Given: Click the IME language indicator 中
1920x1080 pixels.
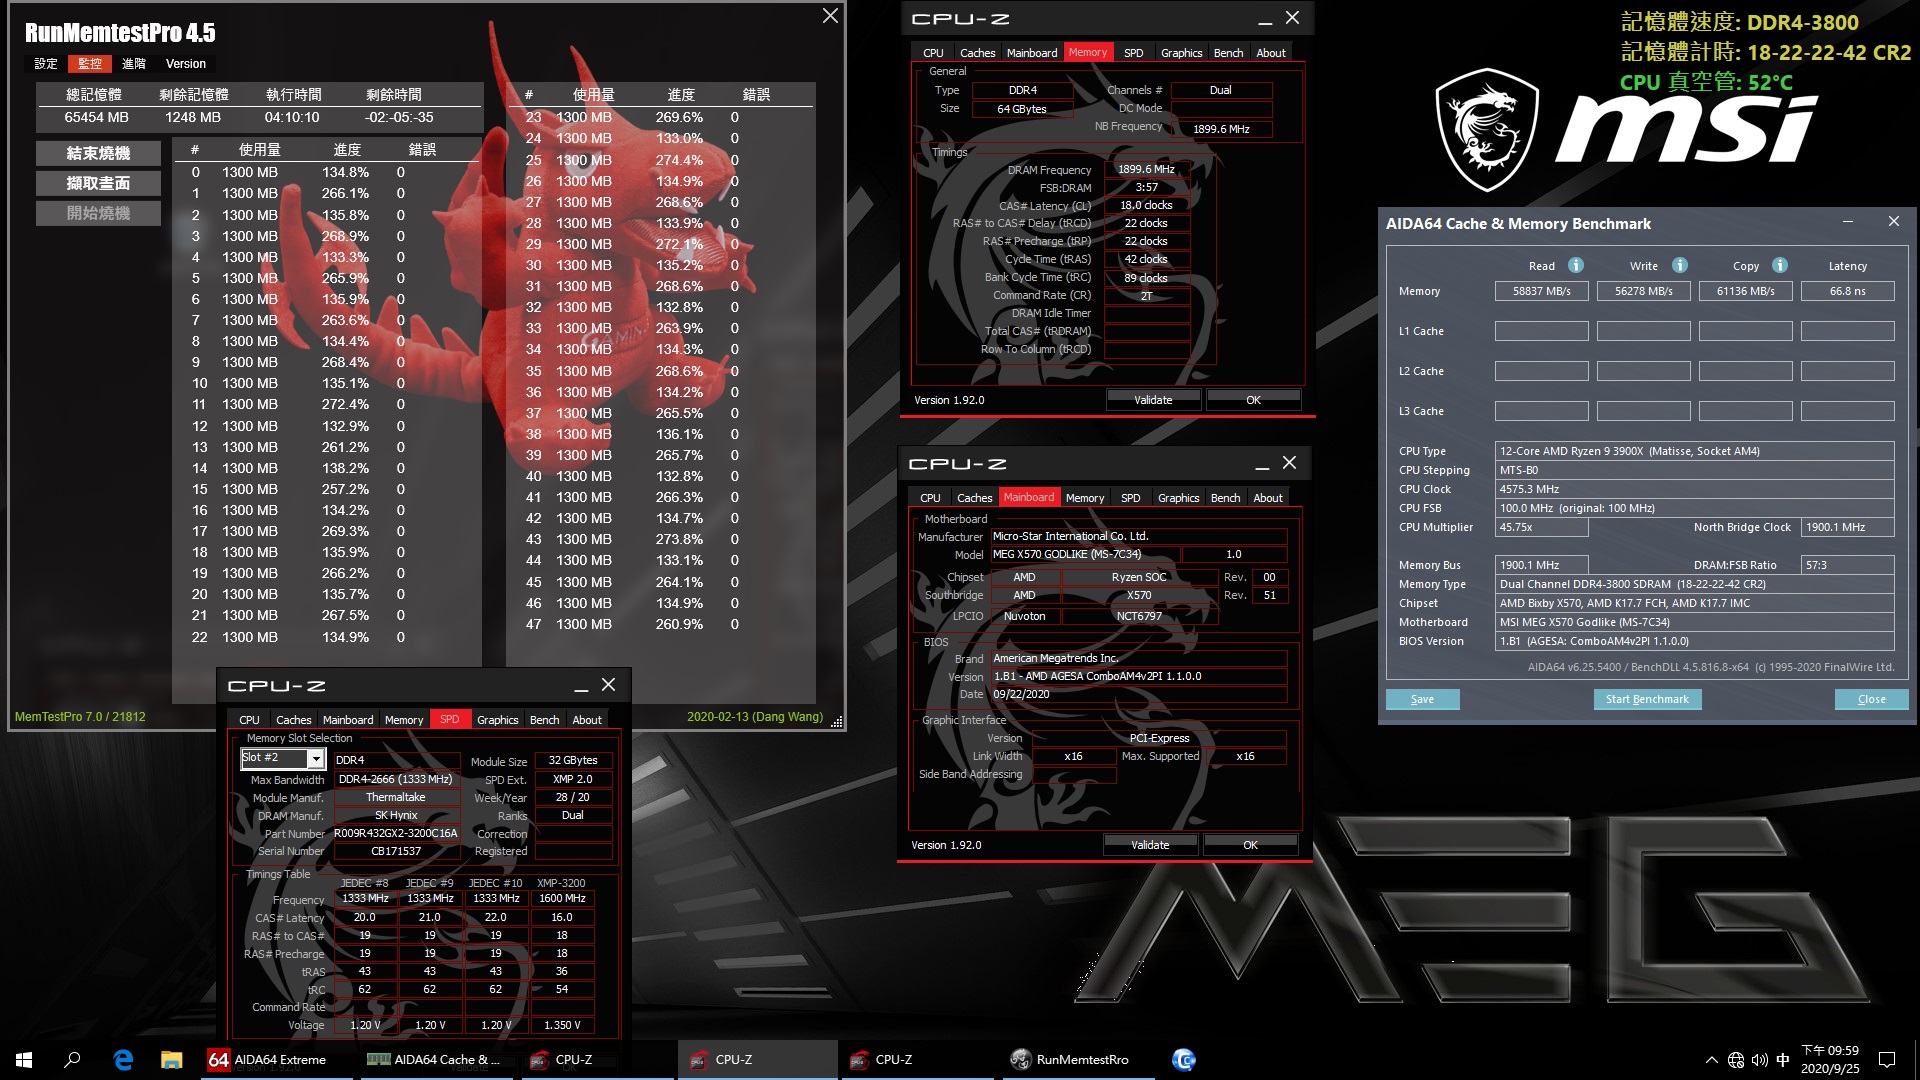Looking at the screenshot, I should tap(1783, 1060).
